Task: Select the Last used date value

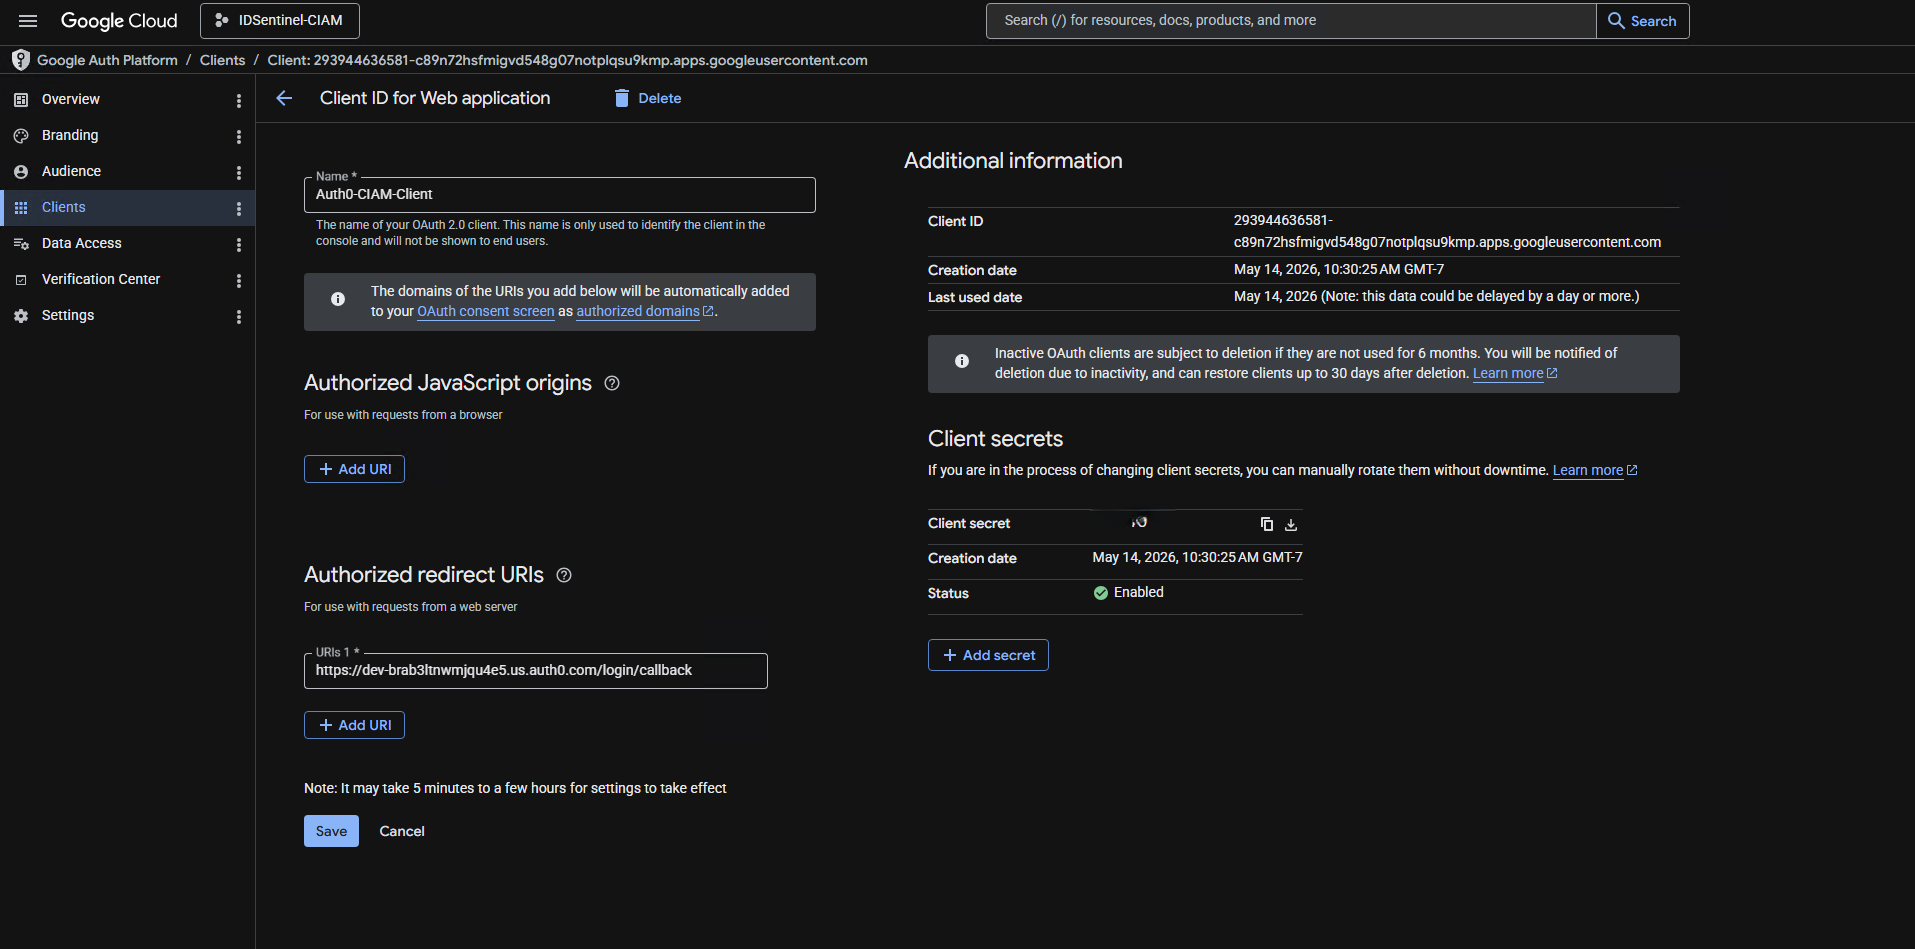Action: click(1436, 296)
